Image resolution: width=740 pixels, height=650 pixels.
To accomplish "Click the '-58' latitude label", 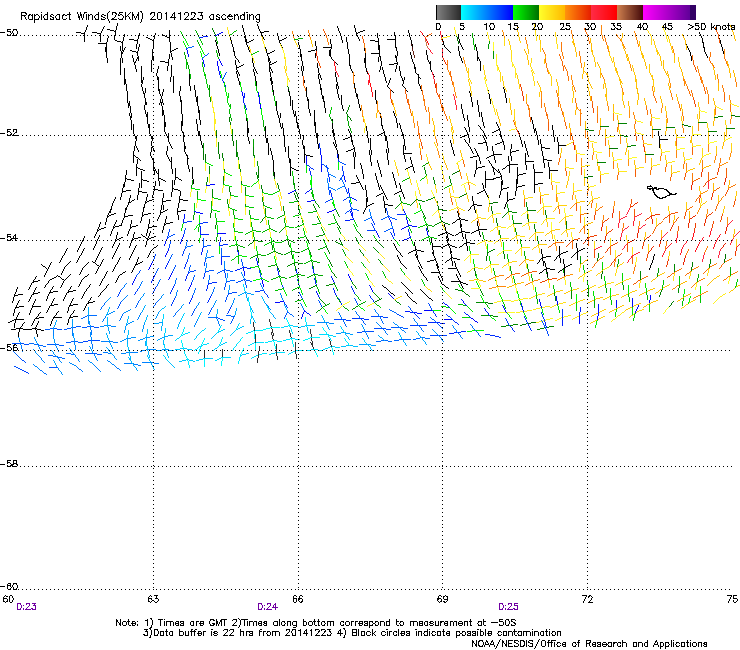I will click(x=9, y=464).
